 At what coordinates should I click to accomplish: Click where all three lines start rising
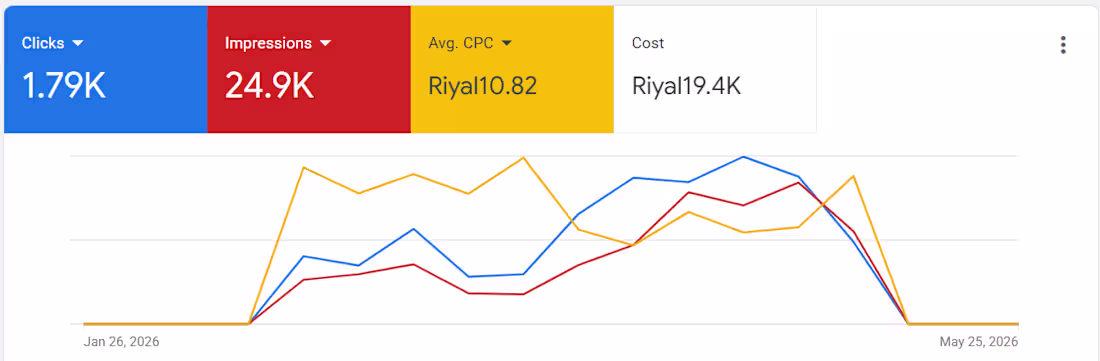pos(249,324)
